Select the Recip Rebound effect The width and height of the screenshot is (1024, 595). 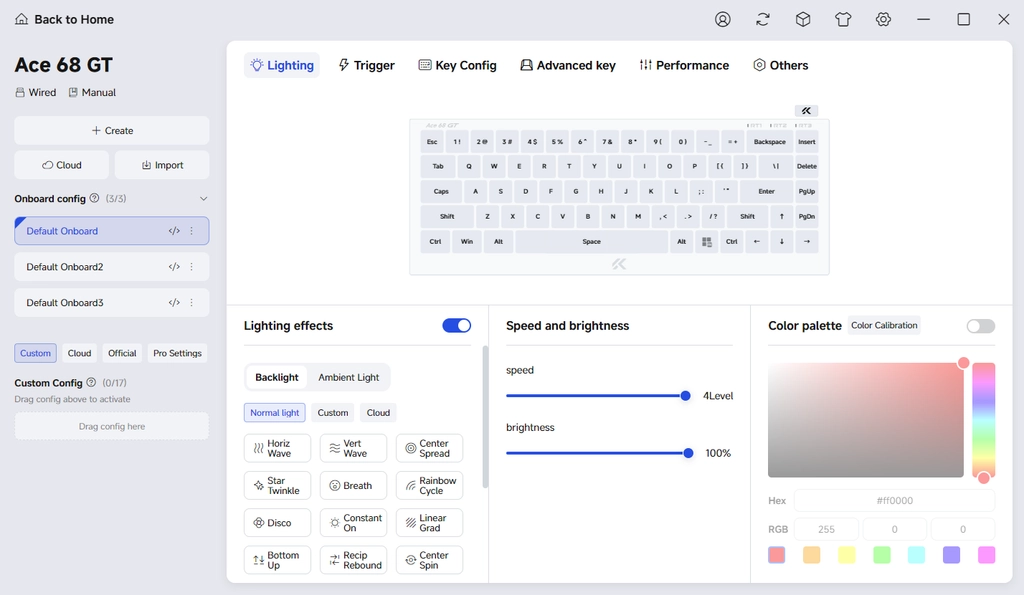(353, 560)
